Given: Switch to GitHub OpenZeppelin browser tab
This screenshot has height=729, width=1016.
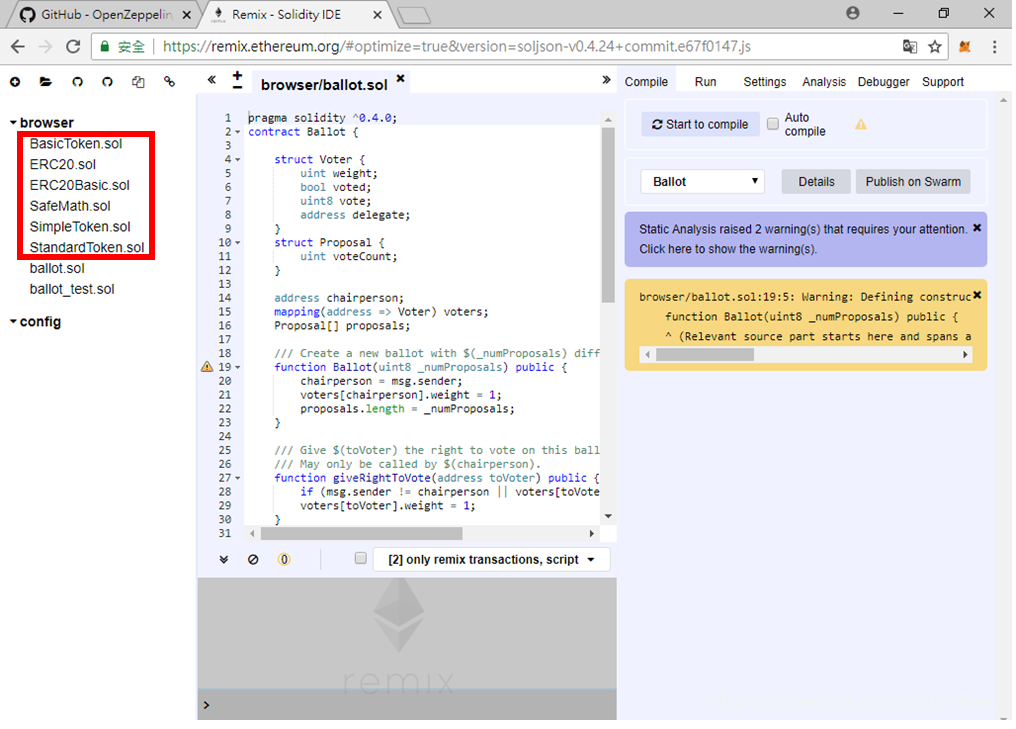Looking at the screenshot, I should [x=104, y=14].
